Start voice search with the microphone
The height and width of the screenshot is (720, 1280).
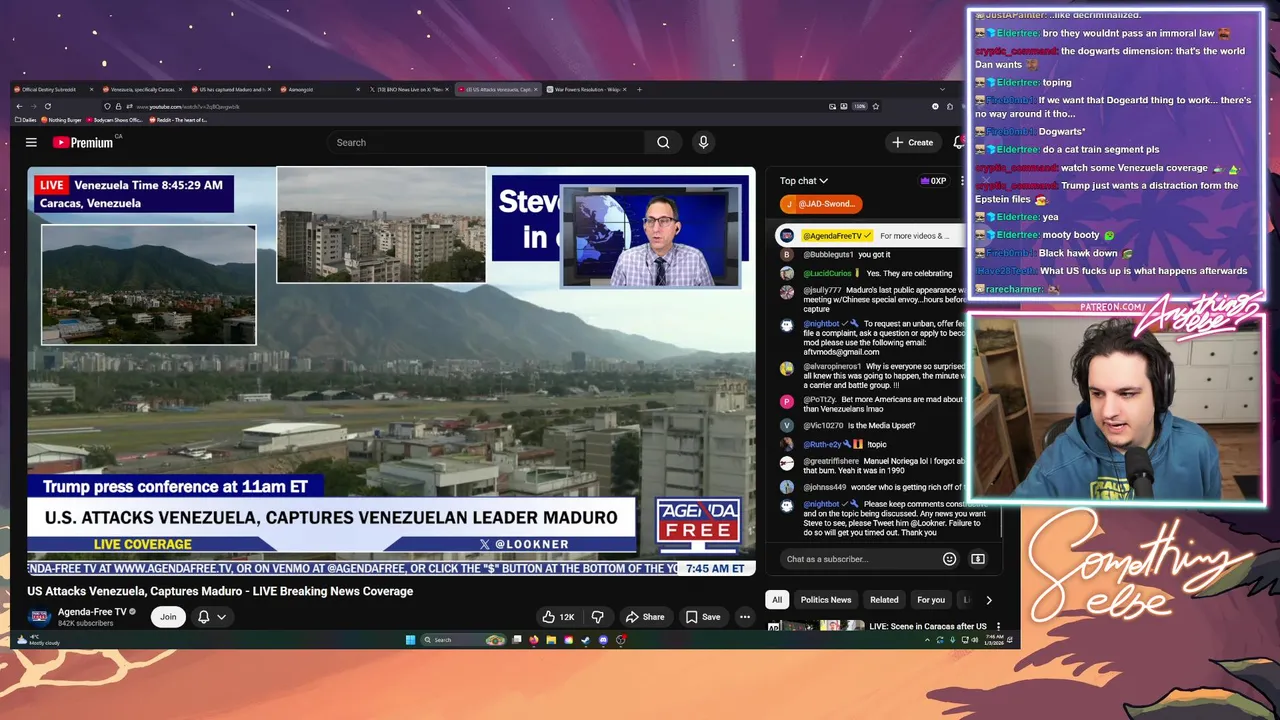tap(703, 142)
